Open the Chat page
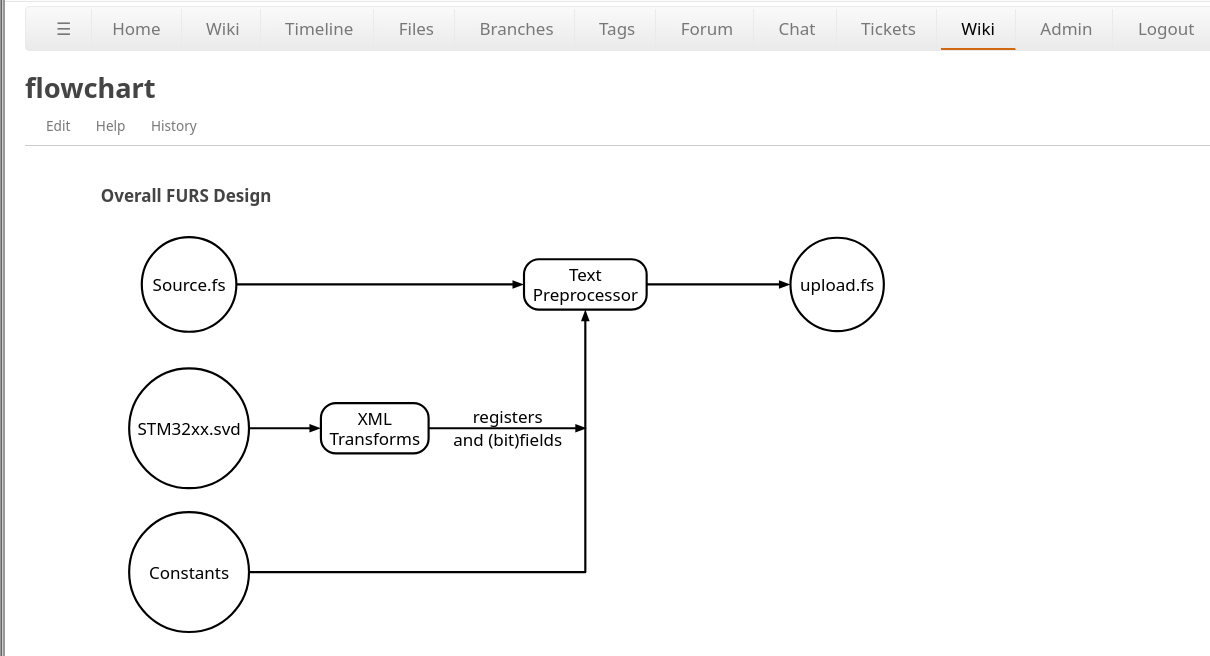The height and width of the screenshot is (656, 1210). coord(796,29)
